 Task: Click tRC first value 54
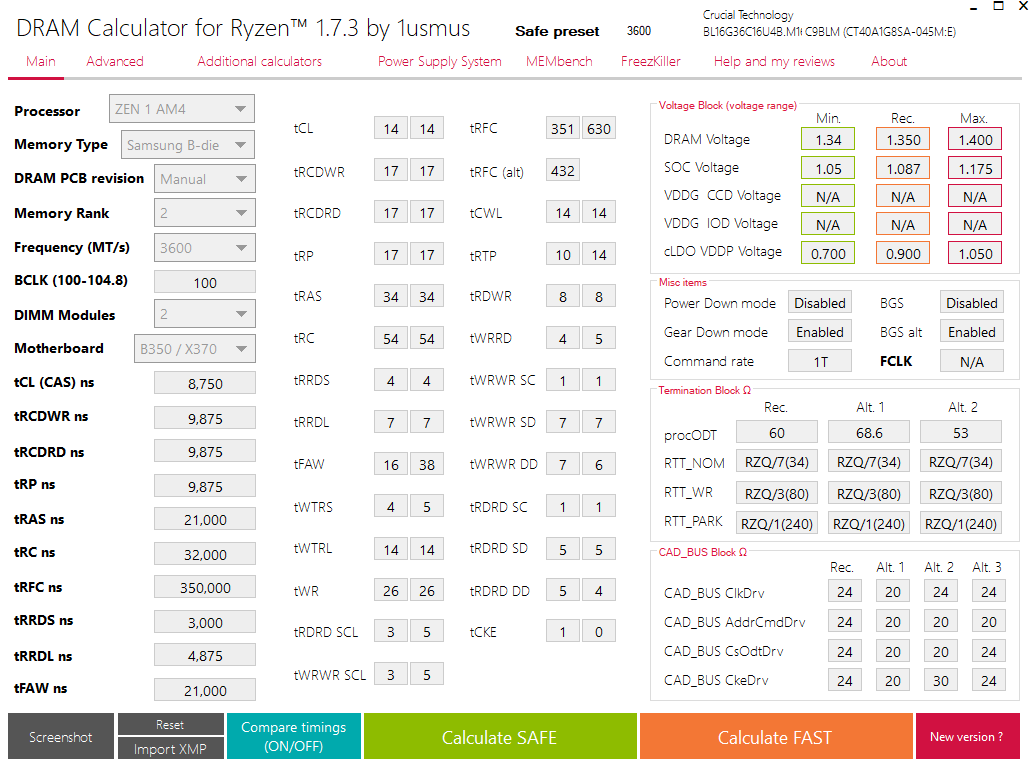click(391, 339)
